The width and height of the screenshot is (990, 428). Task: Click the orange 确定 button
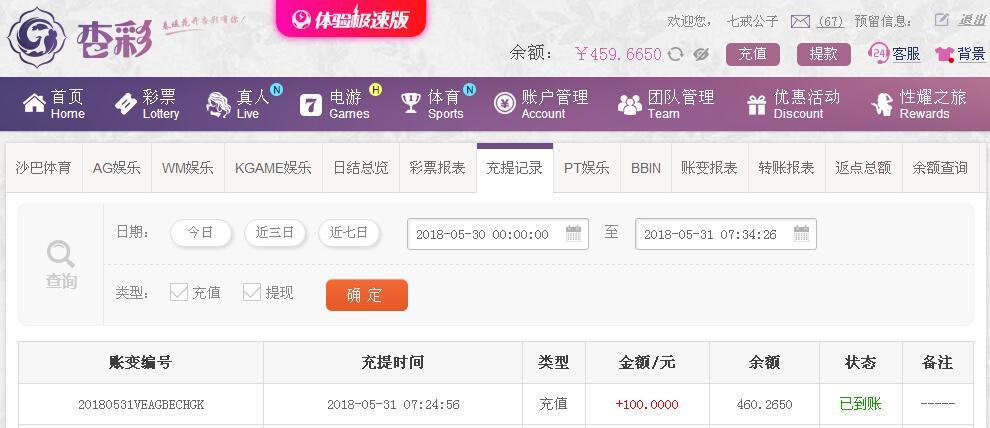pyautogui.click(x=367, y=295)
